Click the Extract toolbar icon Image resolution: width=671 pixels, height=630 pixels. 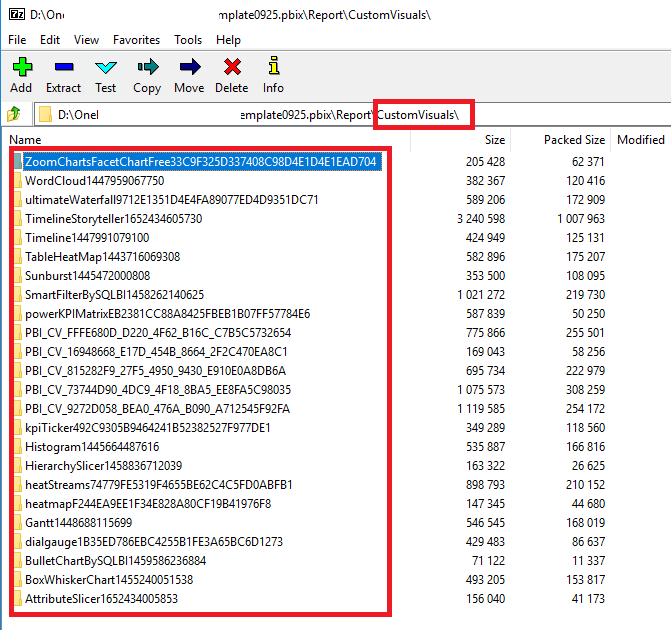(x=64, y=67)
